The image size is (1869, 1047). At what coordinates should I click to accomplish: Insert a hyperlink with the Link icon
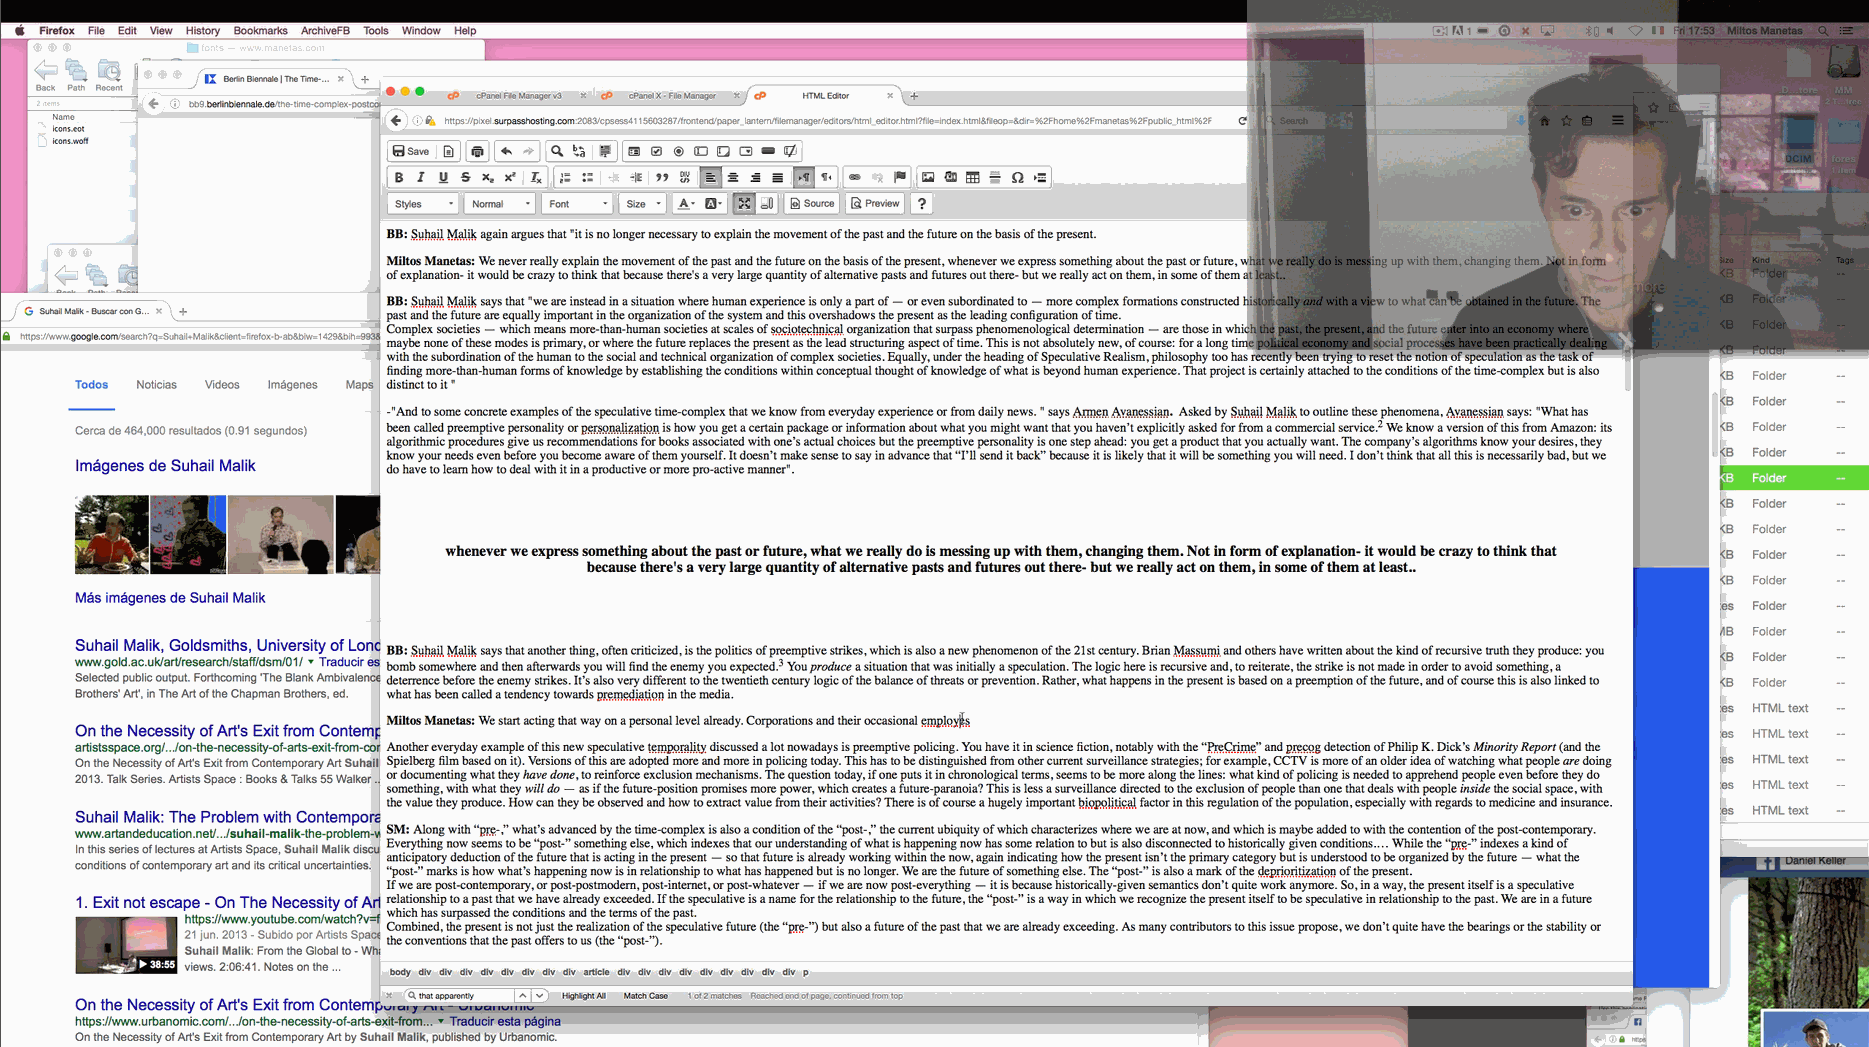pyautogui.click(x=855, y=177)
